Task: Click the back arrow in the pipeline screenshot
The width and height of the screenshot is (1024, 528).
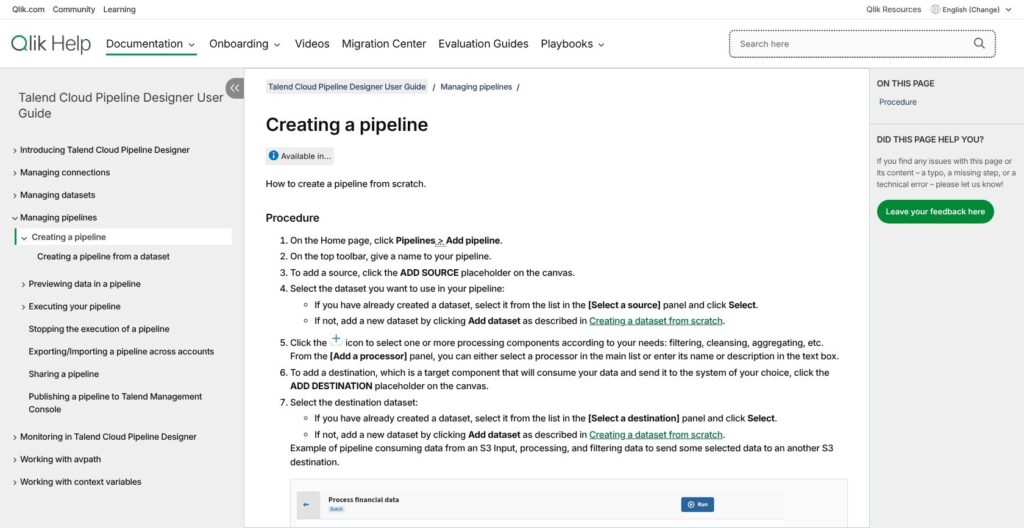Action: (306, 505)
